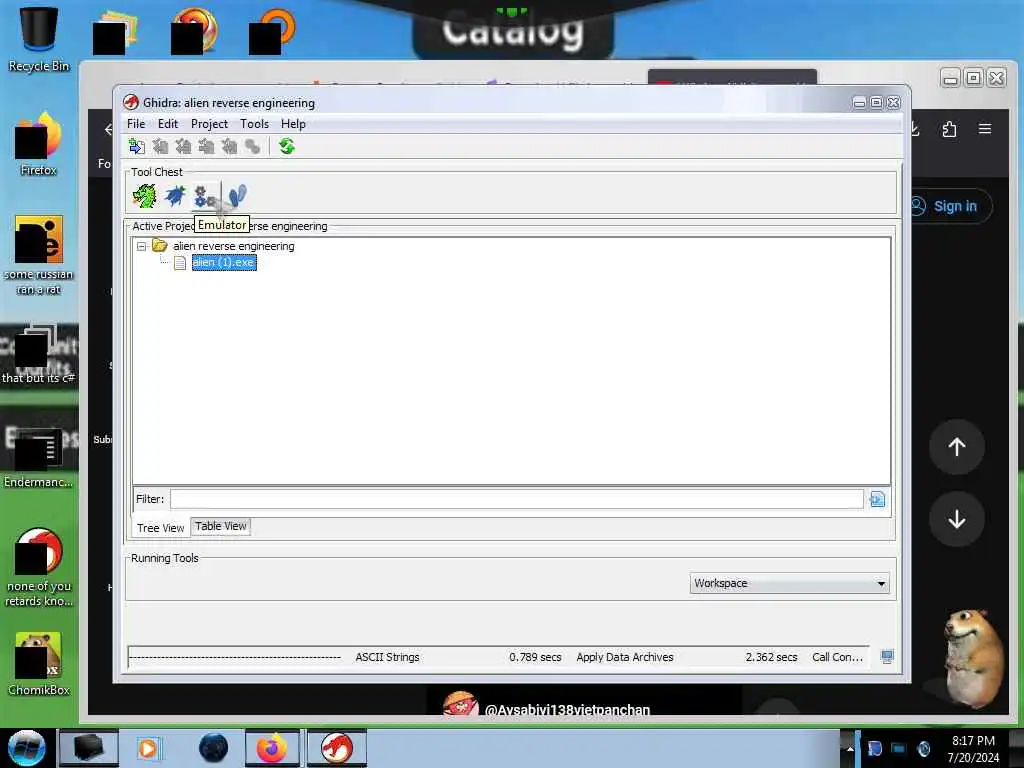The image size is (1024, 768).
Task: Launch the Emulator gears tool
Action: tap(204, 196)
